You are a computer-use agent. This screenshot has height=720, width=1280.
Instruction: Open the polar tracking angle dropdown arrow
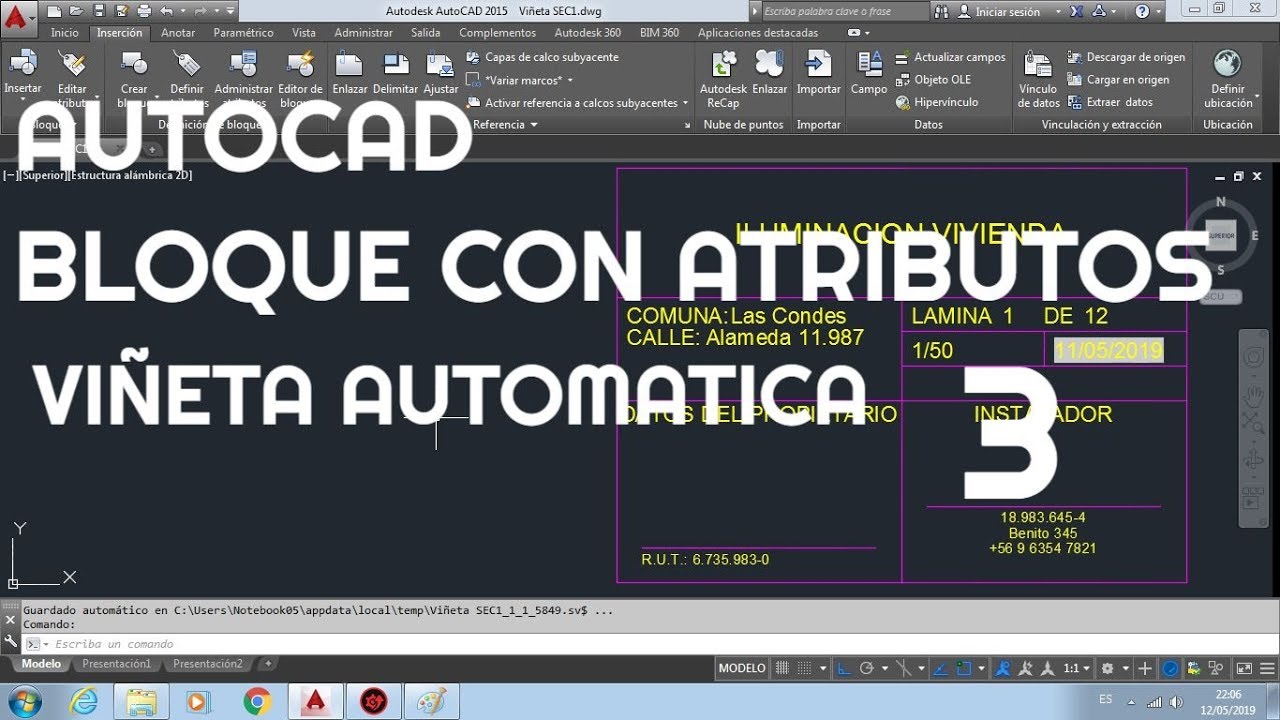tap(885, 668)
